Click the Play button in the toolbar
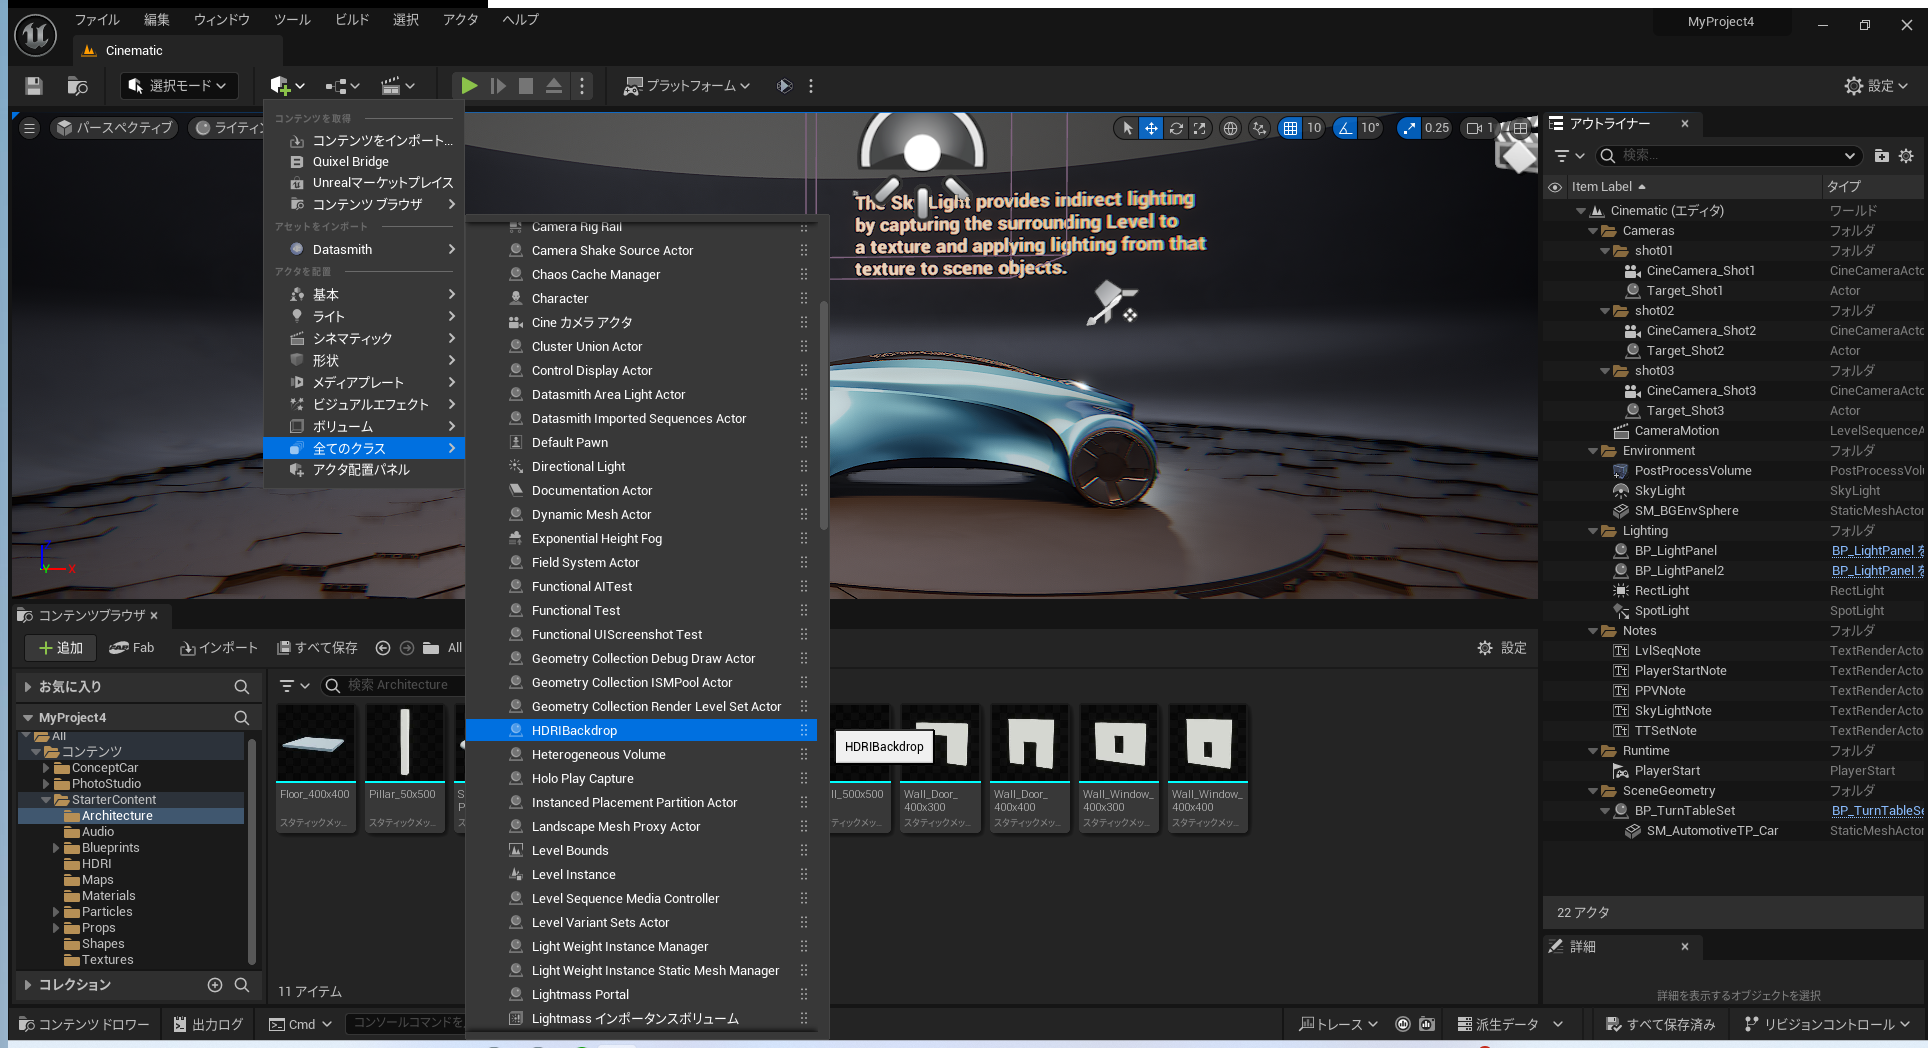Viewport: 1928px width, 1048px height. pyautogui.click(x=468, y=86)
